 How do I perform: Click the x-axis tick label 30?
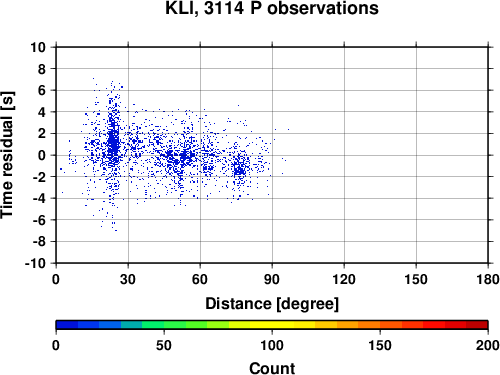[x=128, y=279]
